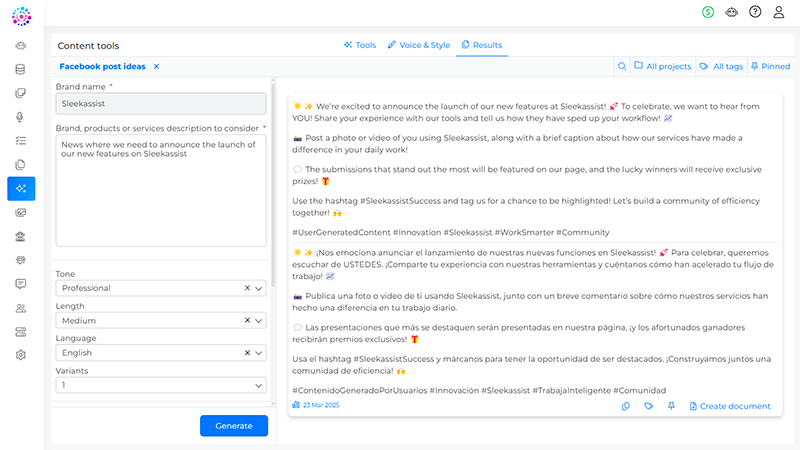800x450 pixels.
Task: Open the image gallery icon in sidebar
Action: point(21,213)
